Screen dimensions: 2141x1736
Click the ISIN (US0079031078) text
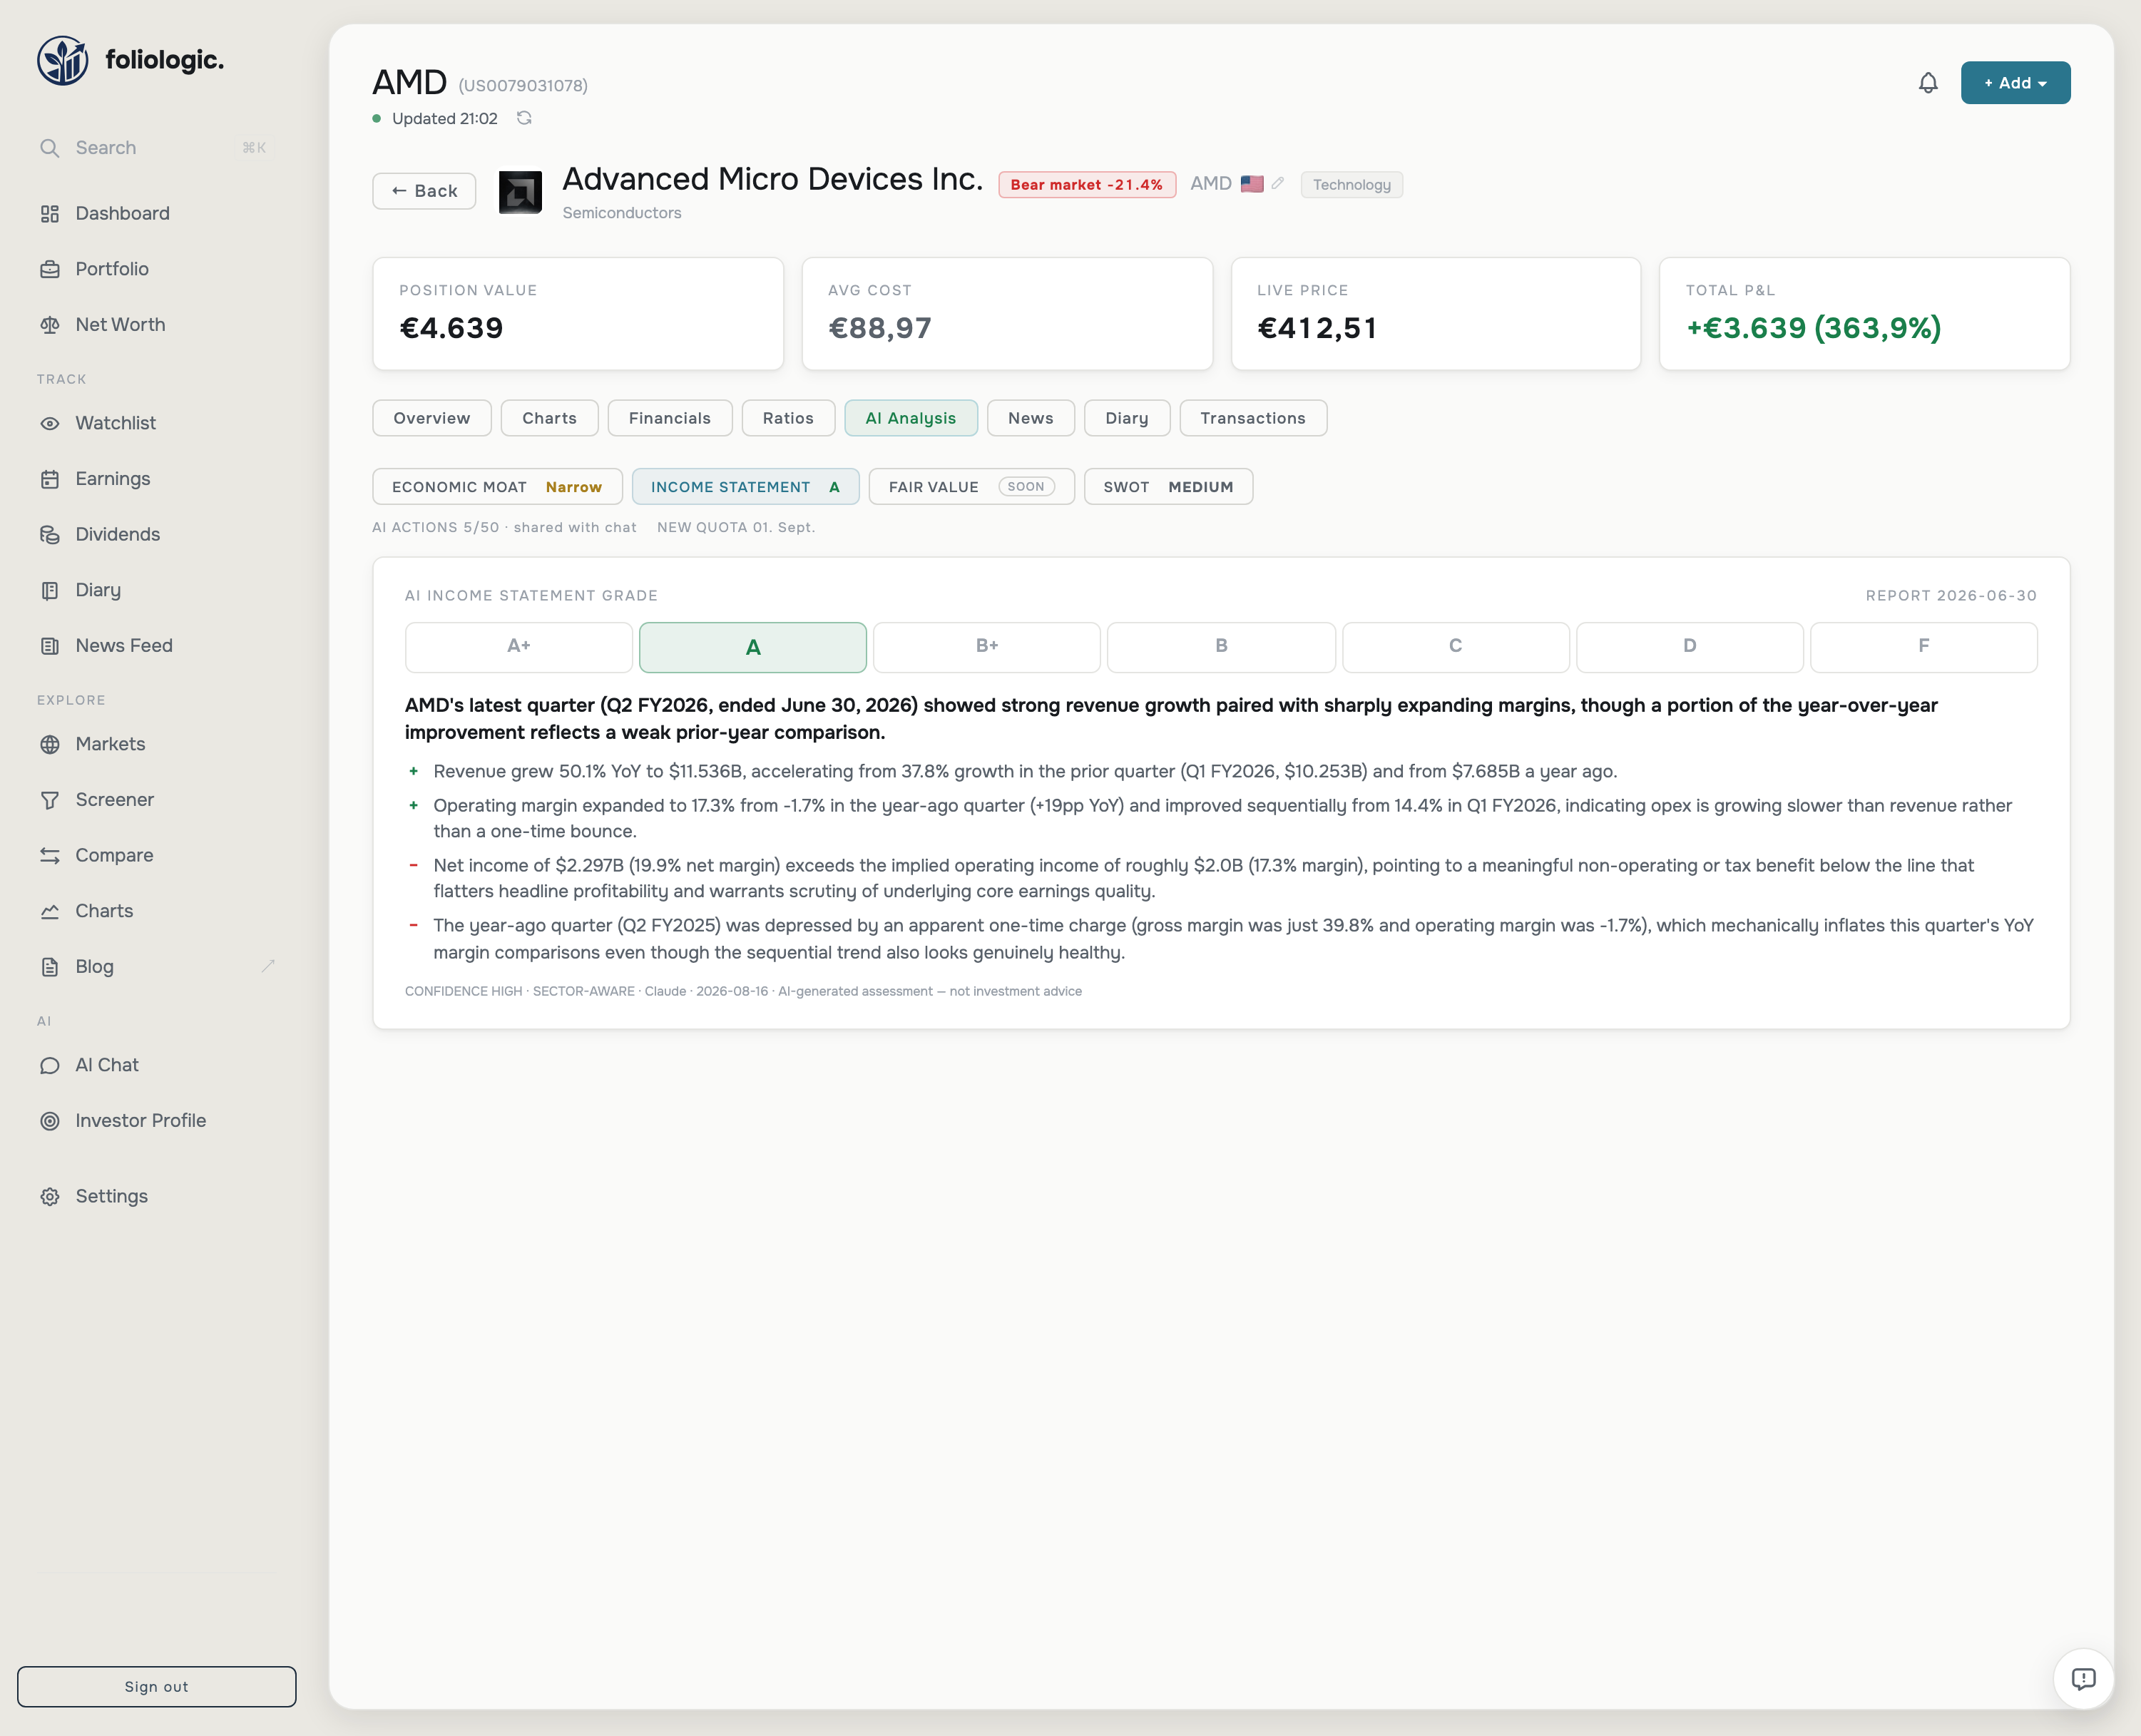523,86
